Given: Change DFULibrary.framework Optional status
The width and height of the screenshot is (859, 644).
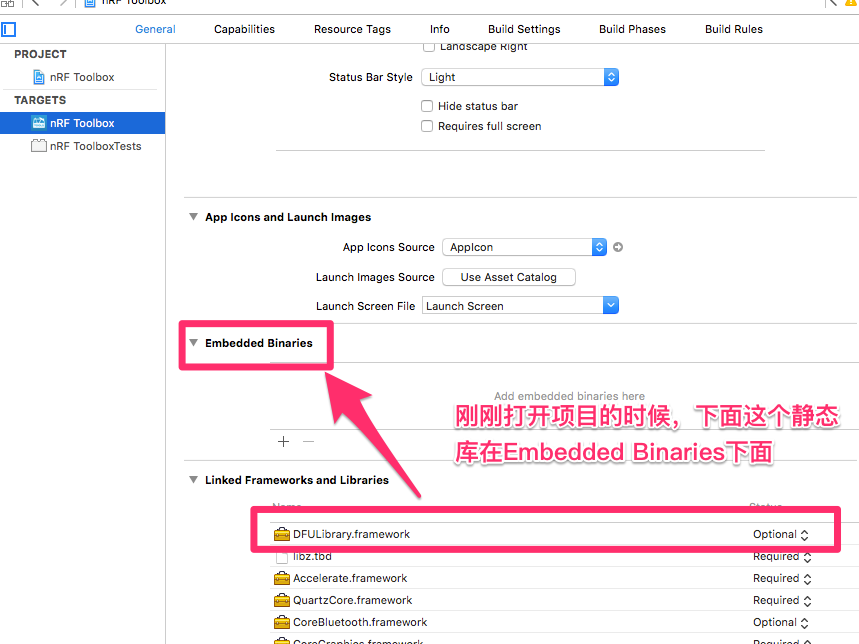Looking at the screenshot, I should coord(781,534).
